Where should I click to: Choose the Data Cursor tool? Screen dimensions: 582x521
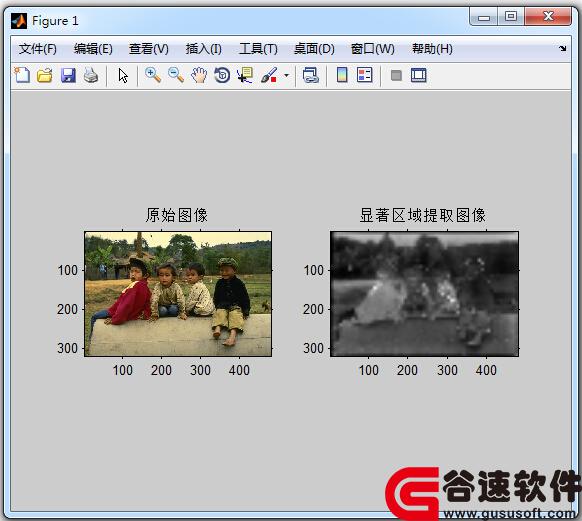(x=245, y=75)
